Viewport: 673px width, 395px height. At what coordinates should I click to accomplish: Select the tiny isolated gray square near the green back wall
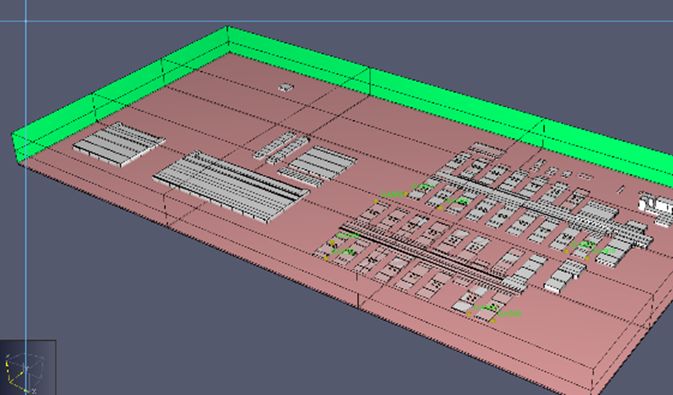[286, 87]
